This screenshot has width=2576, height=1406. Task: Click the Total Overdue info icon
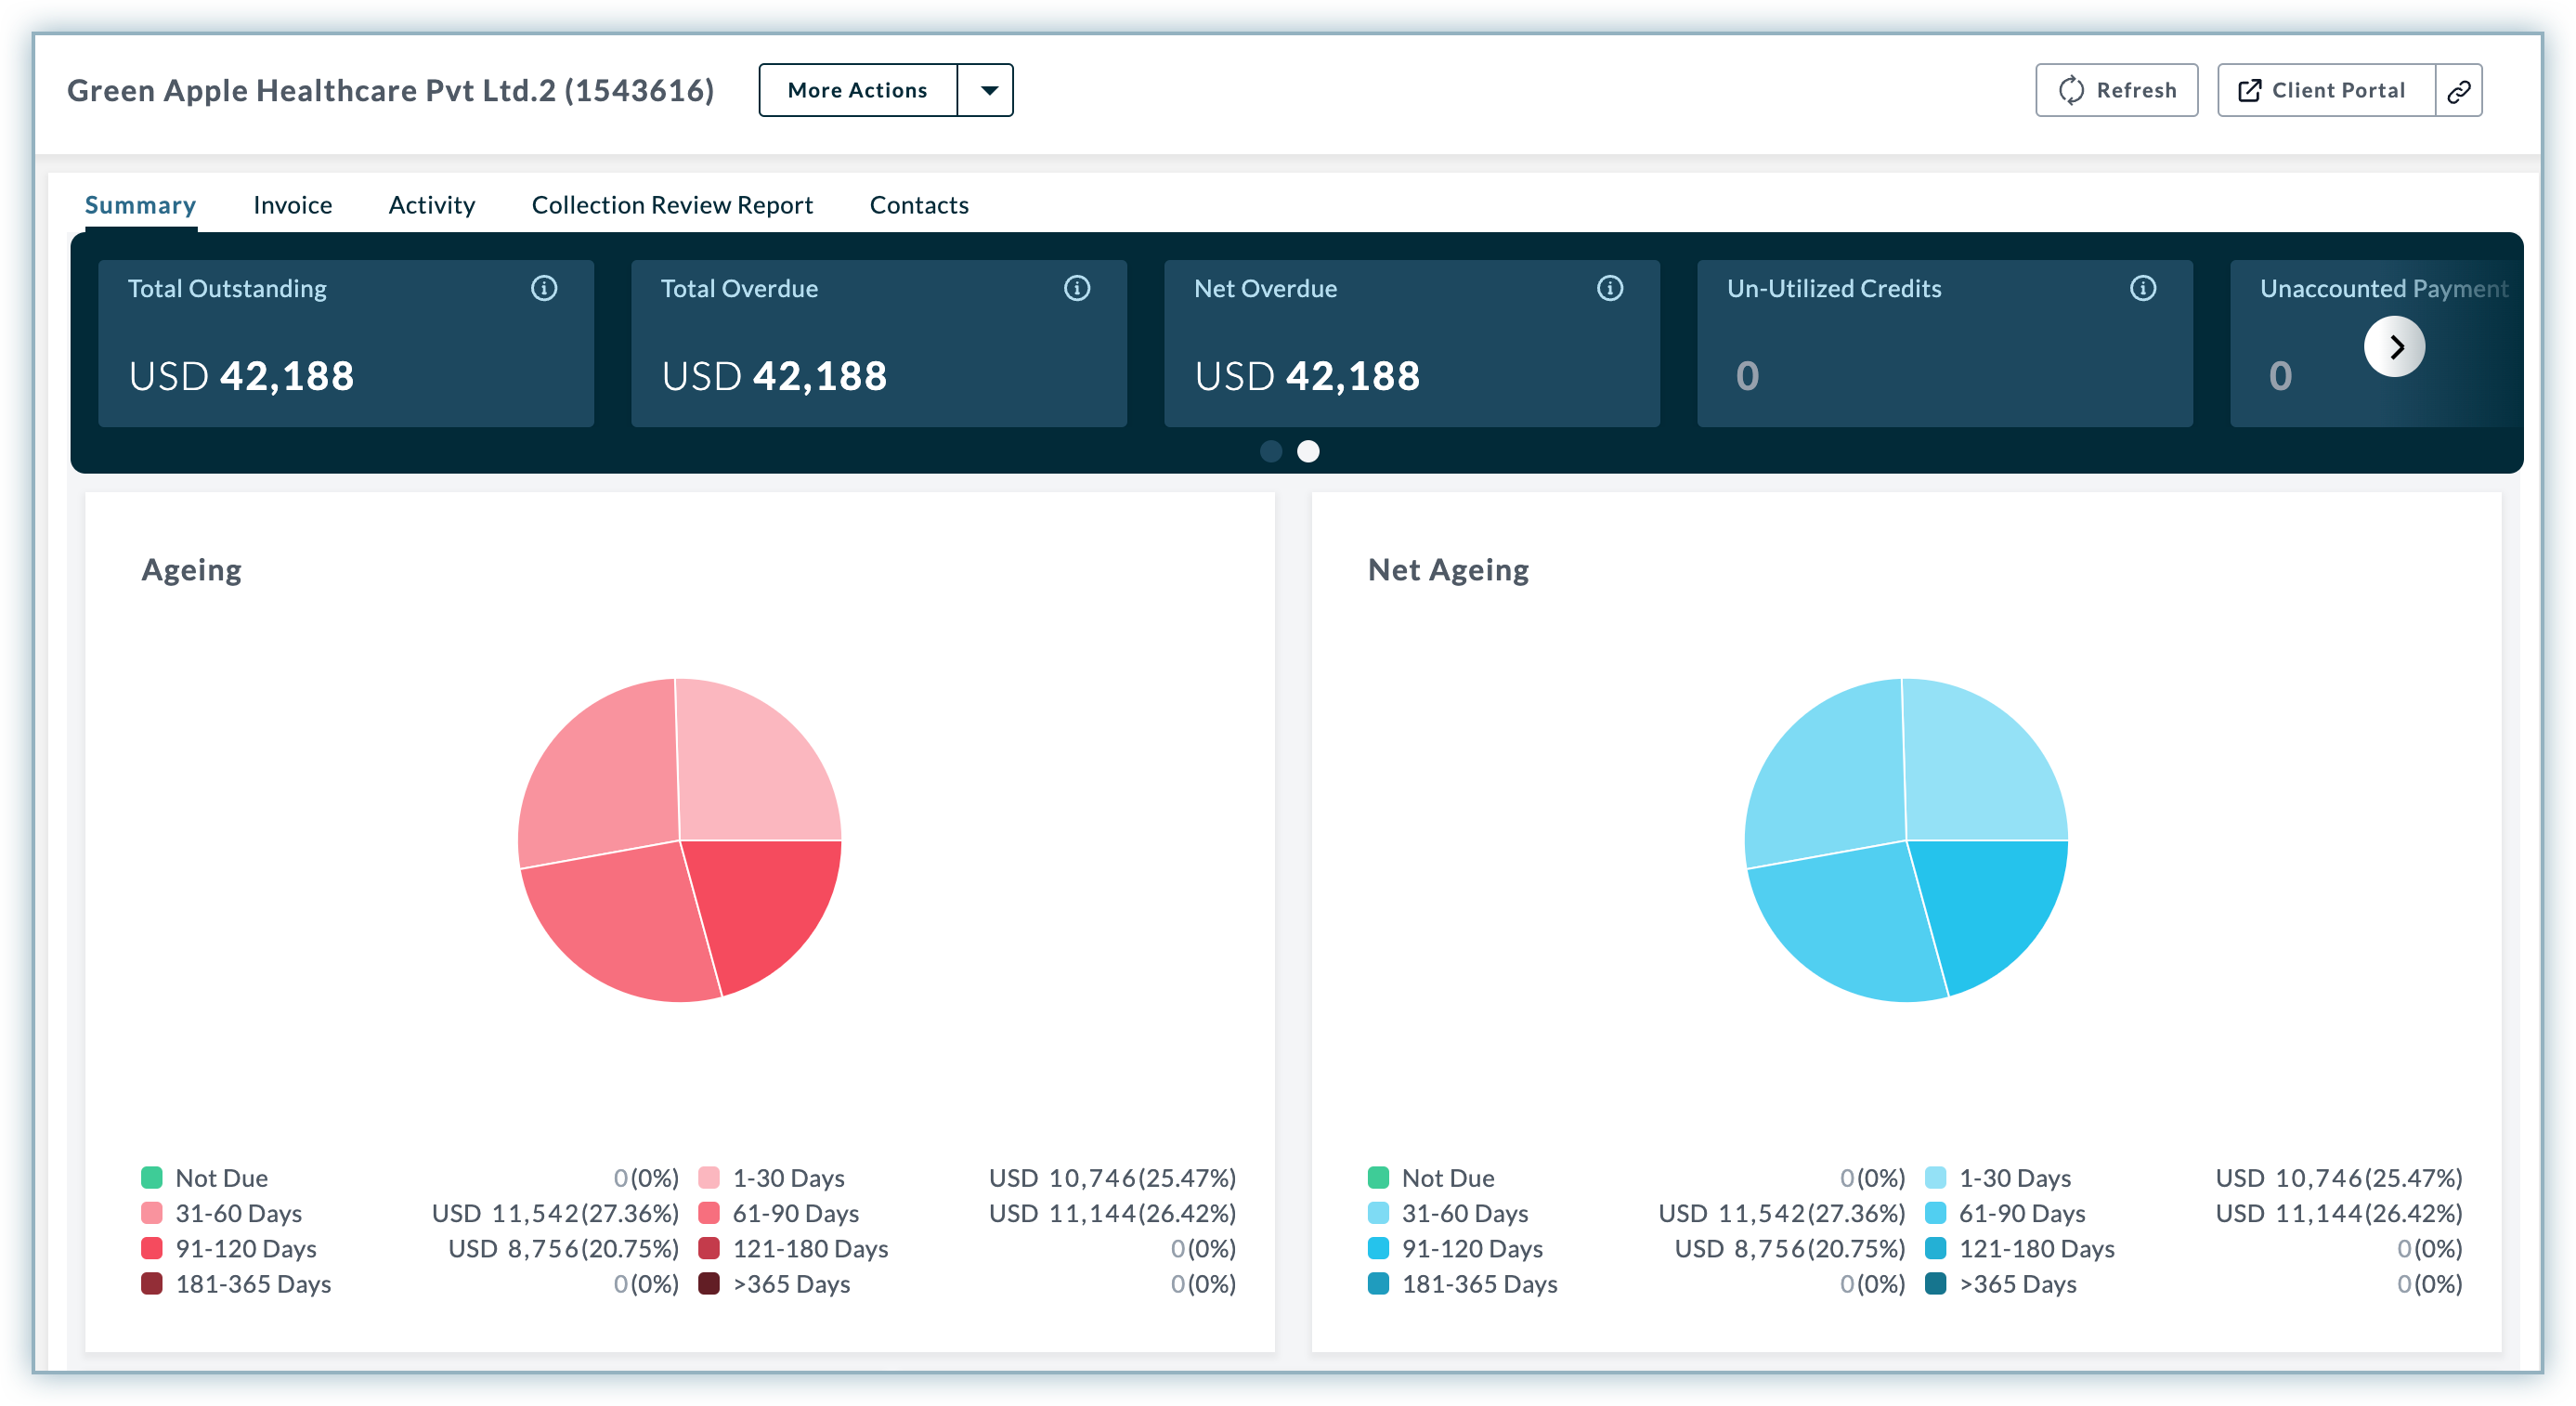coord(1077,288)
